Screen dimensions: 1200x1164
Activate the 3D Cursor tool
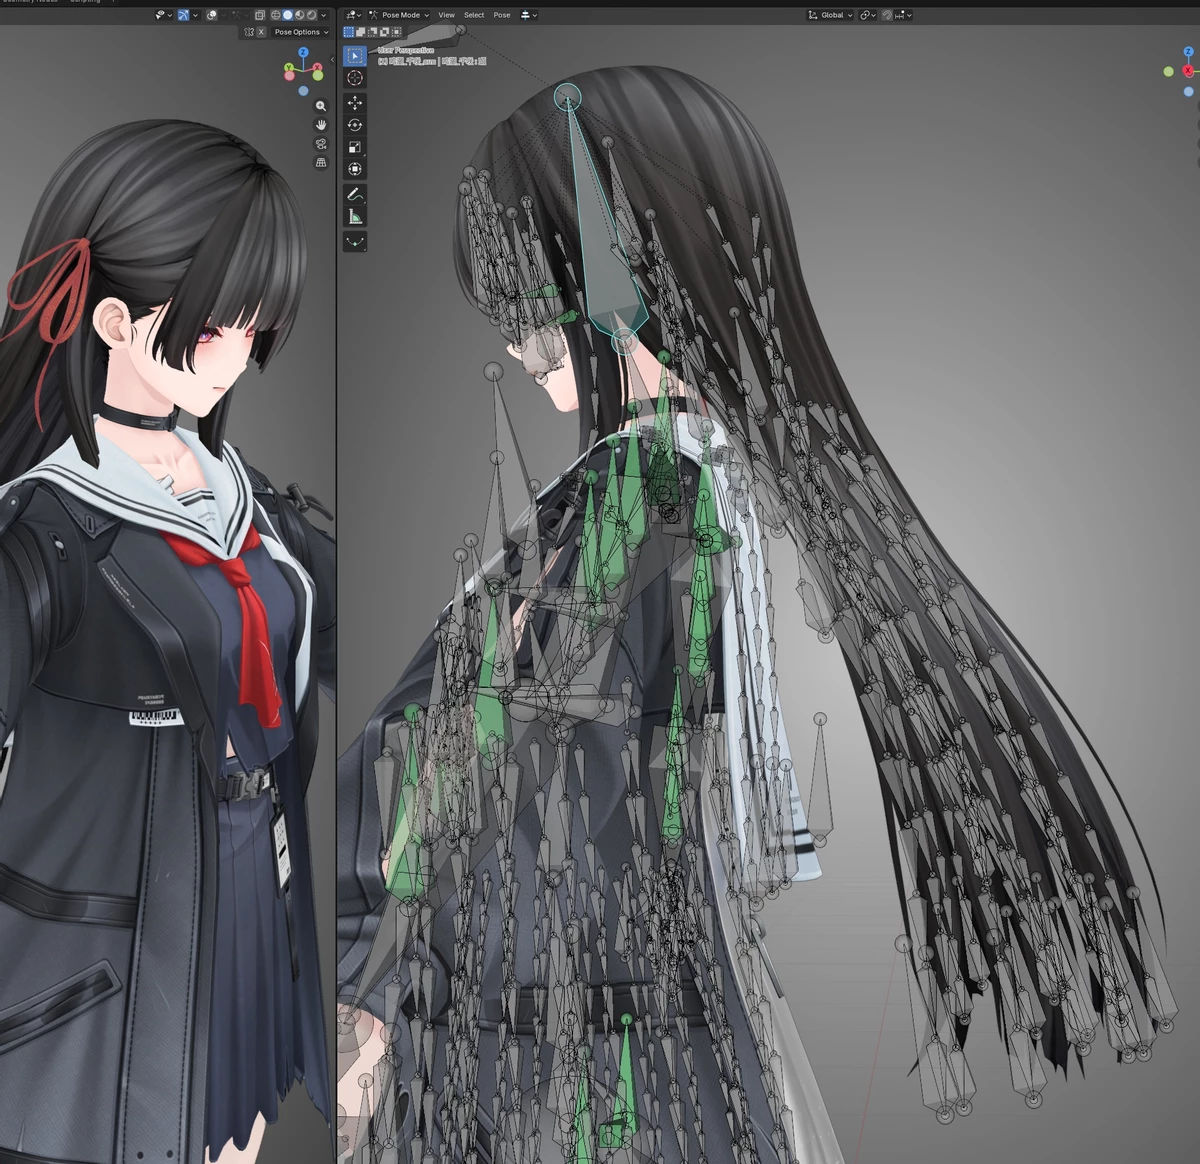click(354, 78)
